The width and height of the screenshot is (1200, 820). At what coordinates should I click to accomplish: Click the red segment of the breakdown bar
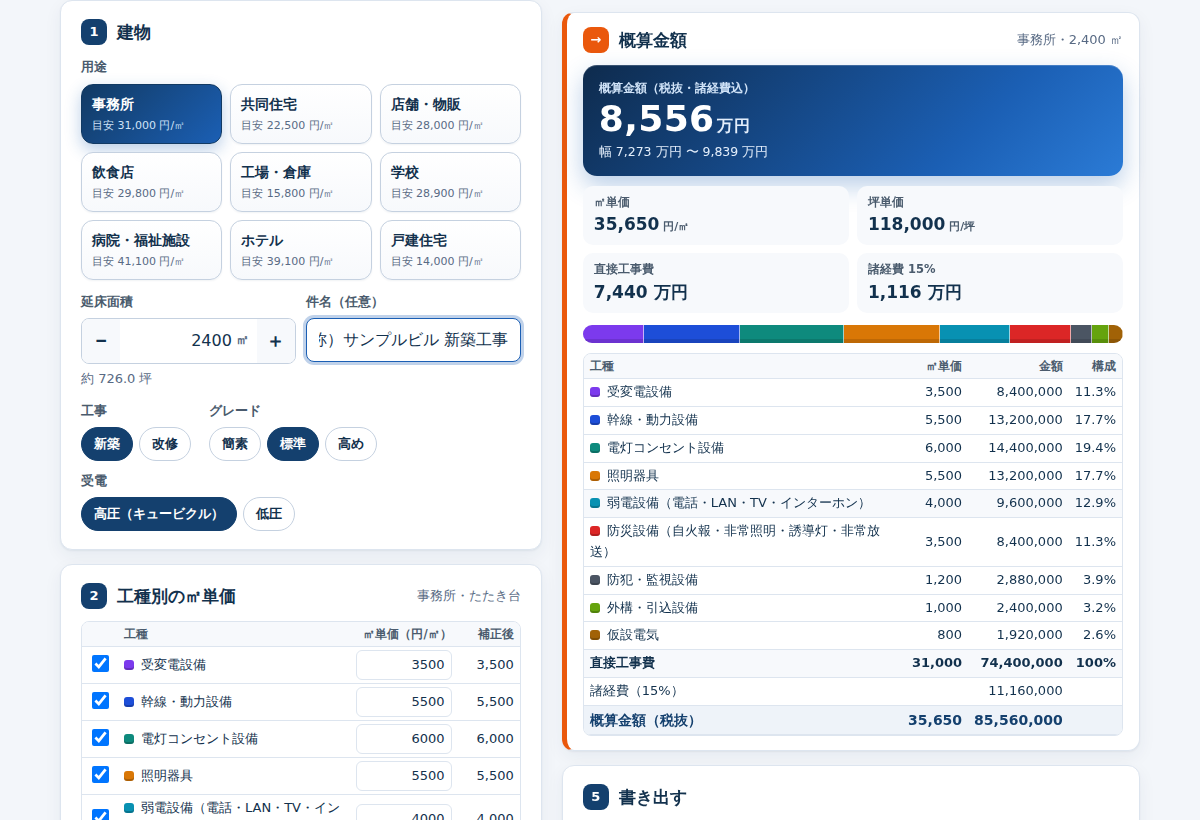[1040, 334]
